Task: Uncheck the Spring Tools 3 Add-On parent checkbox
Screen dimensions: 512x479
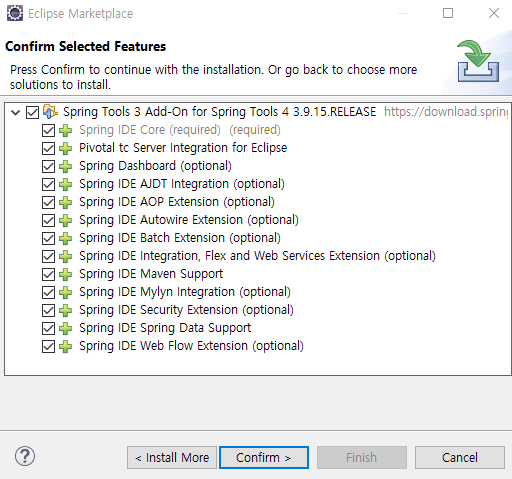Action: (32, 112)
